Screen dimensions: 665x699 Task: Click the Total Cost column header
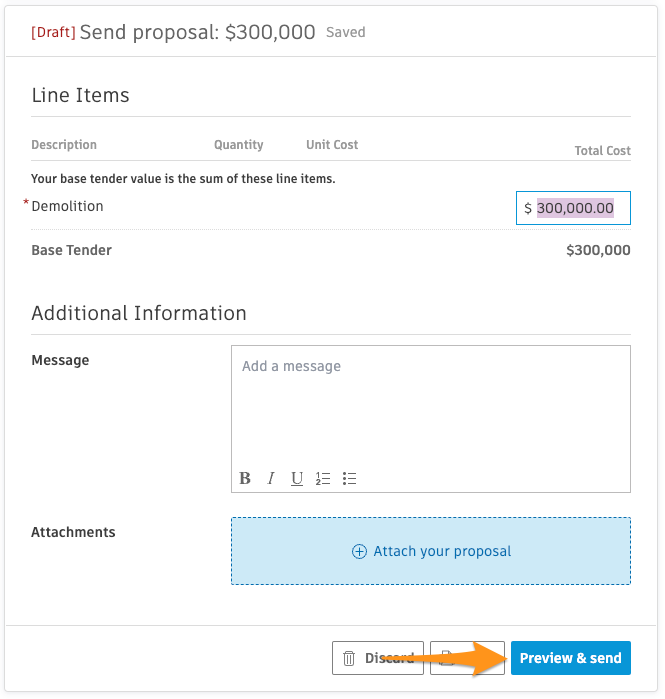coord(603,151)
